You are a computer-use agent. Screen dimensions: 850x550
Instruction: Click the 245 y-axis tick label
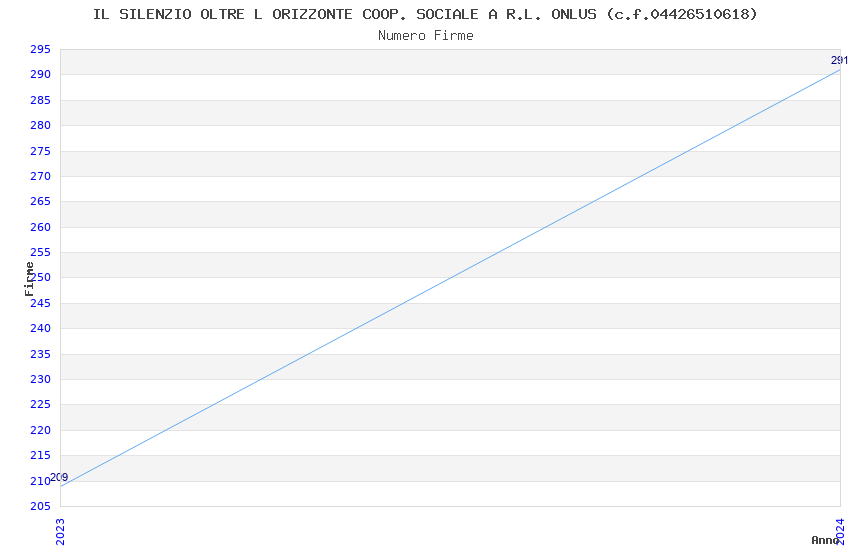[41, 303]
